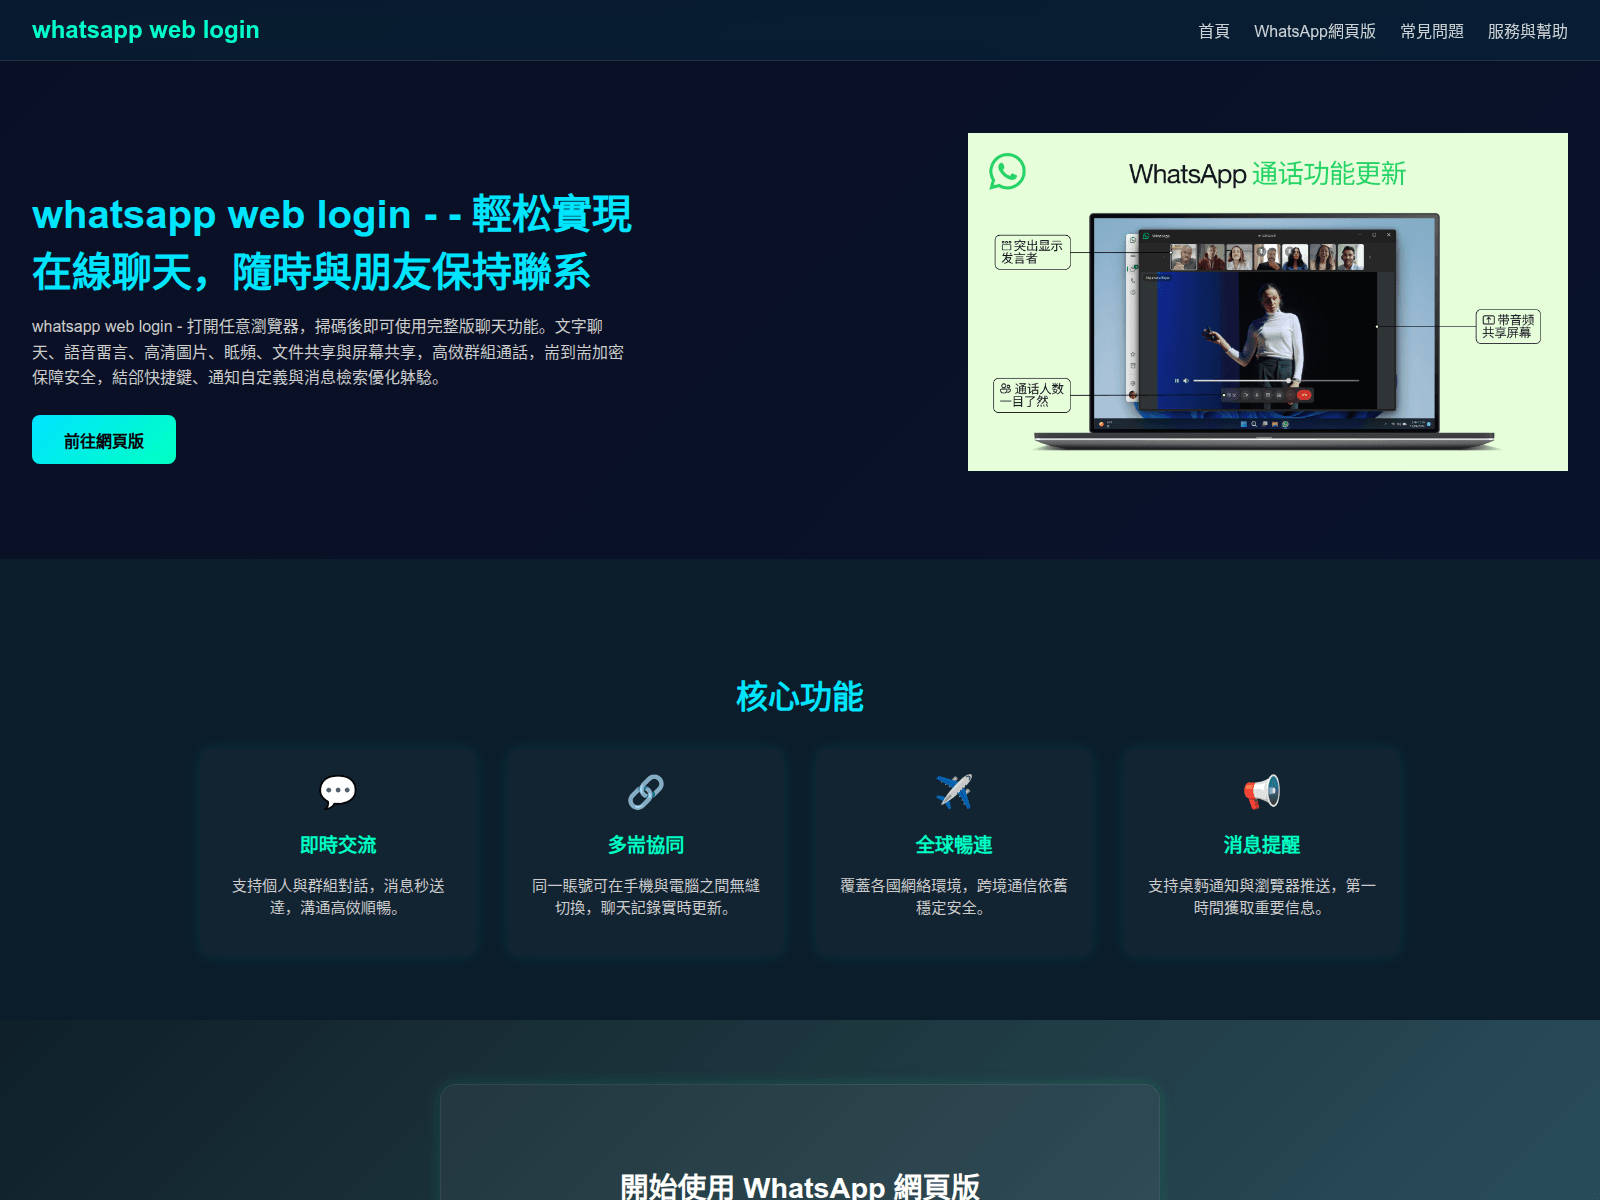This screenshot has height=1200, width=1600.
Task: Select the 消息提醒 card title
Action: tap(1262, 845)
